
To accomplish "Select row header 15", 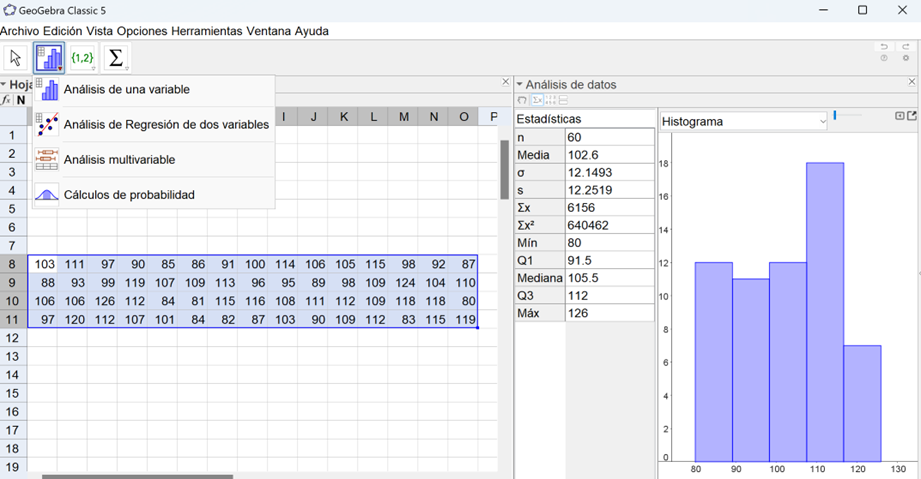I will click(13, 393).
